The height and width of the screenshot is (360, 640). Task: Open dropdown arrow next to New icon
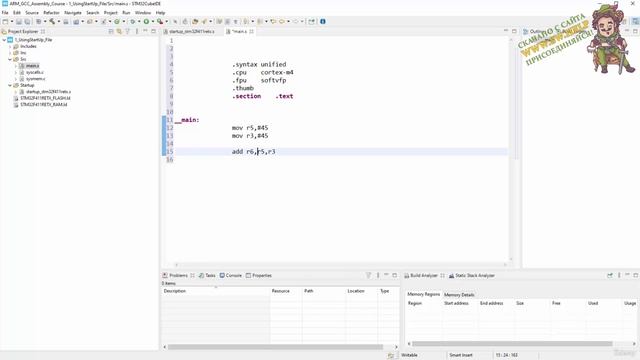pos(11,22)
